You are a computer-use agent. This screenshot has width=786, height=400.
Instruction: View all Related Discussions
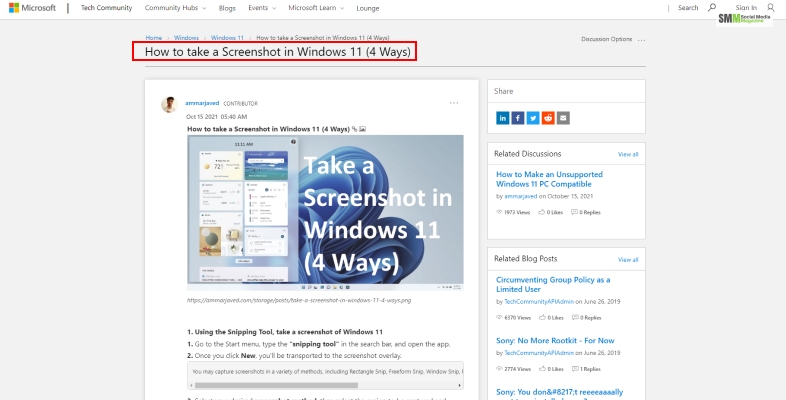click(628, 154)
